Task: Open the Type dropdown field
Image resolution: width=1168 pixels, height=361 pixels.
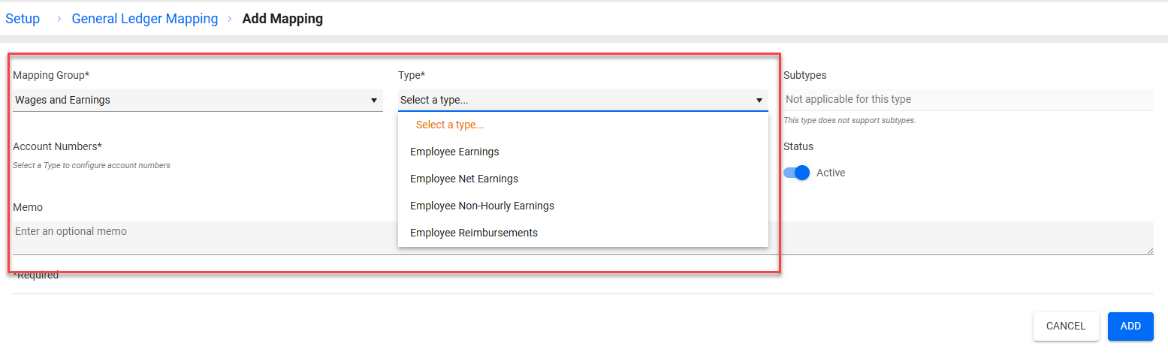Action: tap(583, 100)
